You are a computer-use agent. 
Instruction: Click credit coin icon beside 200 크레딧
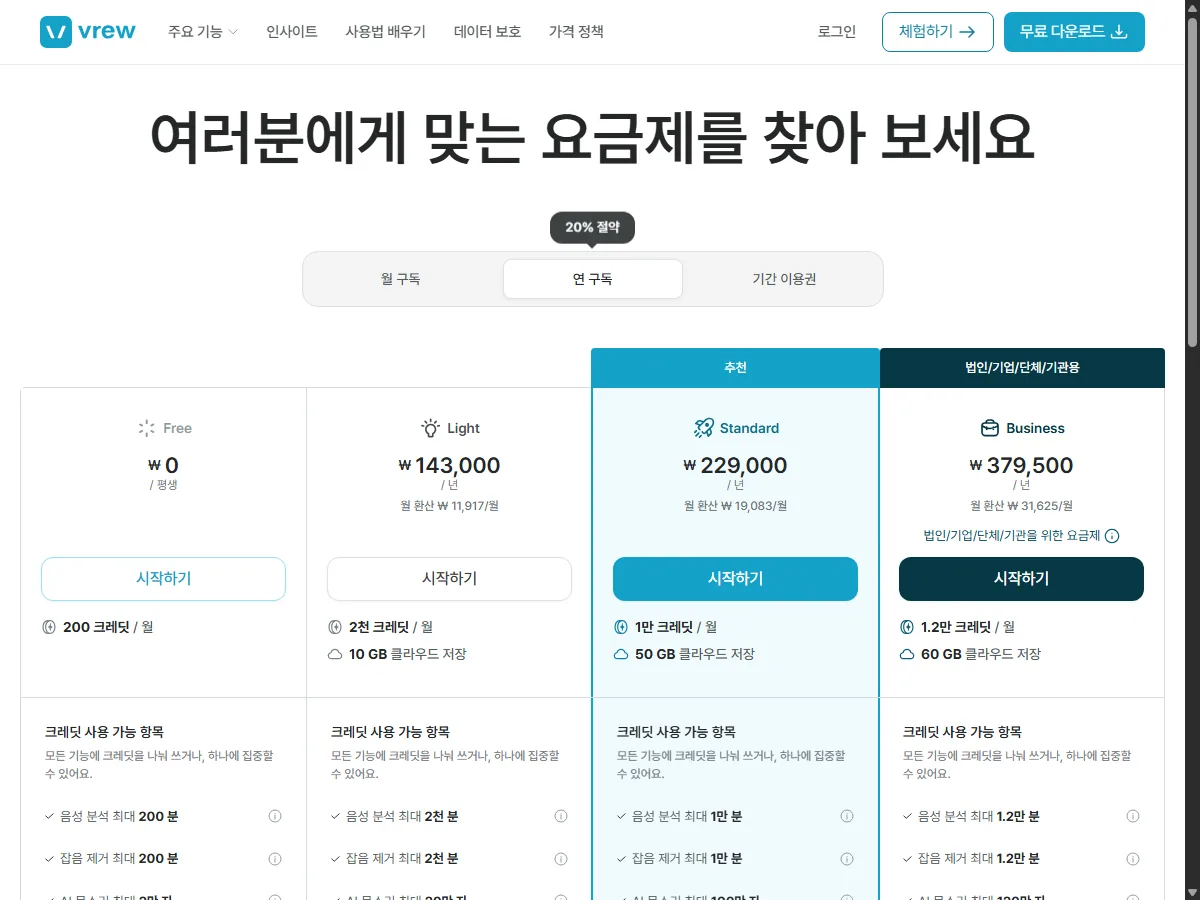coord(50,627)
